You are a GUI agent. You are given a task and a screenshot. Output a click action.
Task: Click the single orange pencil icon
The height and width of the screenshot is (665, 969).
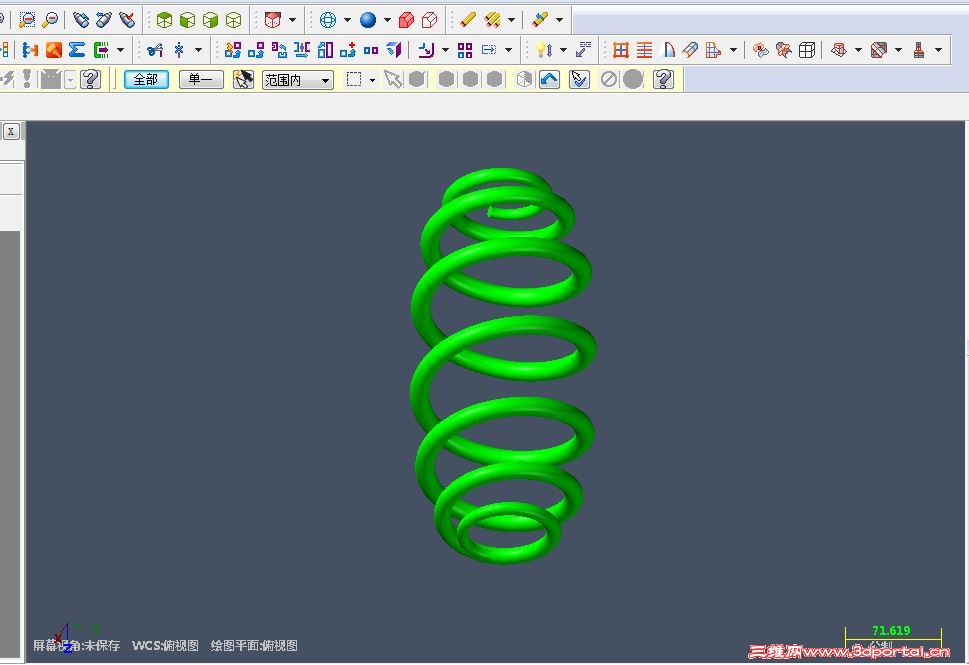tap(468, 20)
